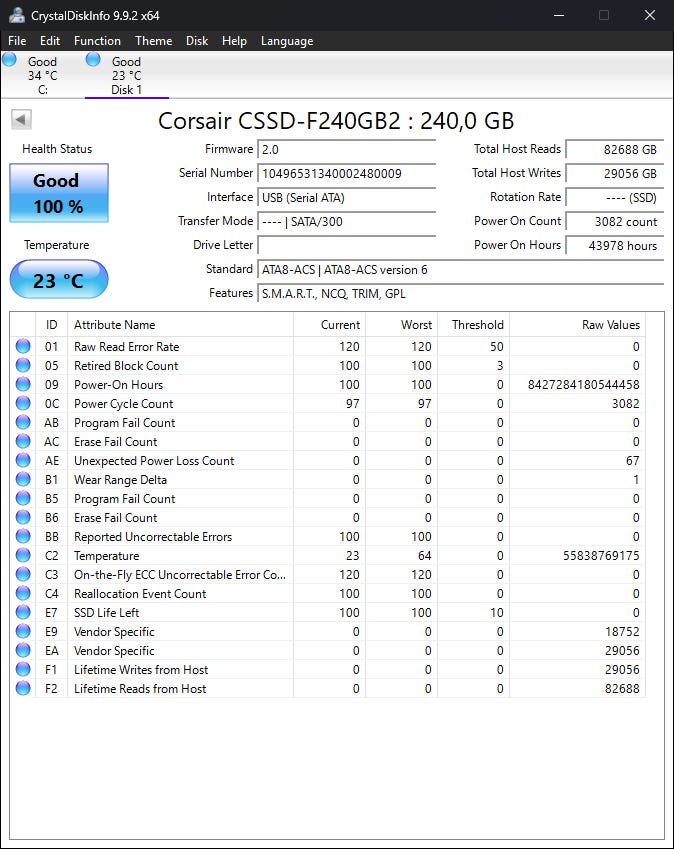The image size is (674, 849).
Task: Click status orb of Retired Block Count row
Action: pyautogui.click(x=23, y=365)
